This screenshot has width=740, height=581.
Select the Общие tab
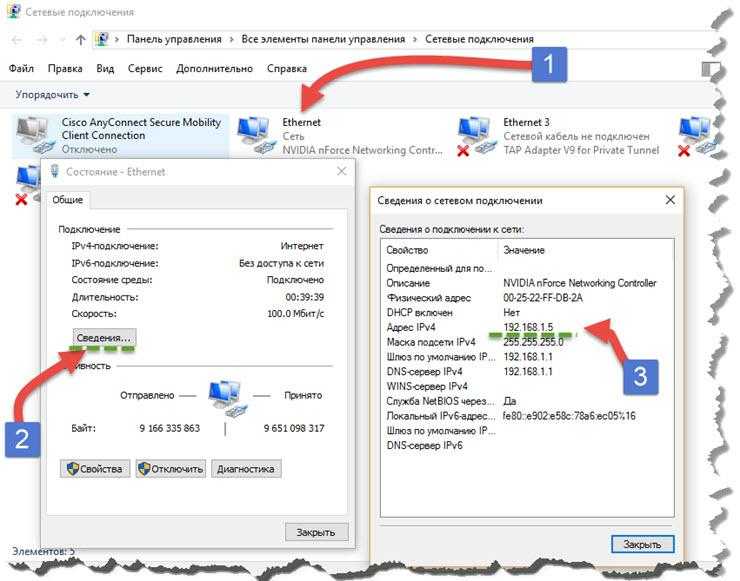[67, 200]
